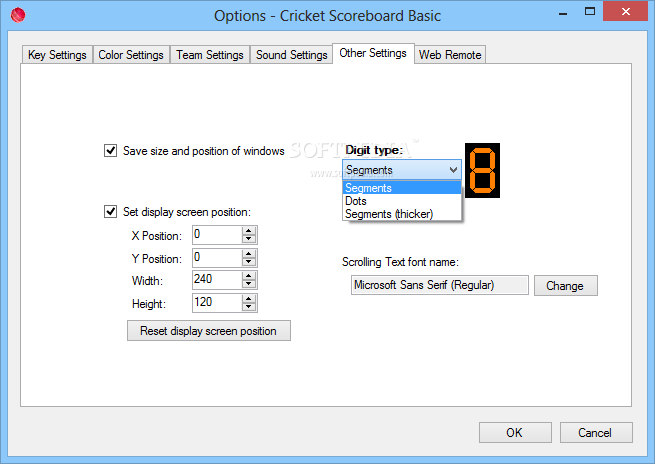Click the Digit type label
Image resolution: width=655 pixels, height=464 pixels.
point(374,150)
